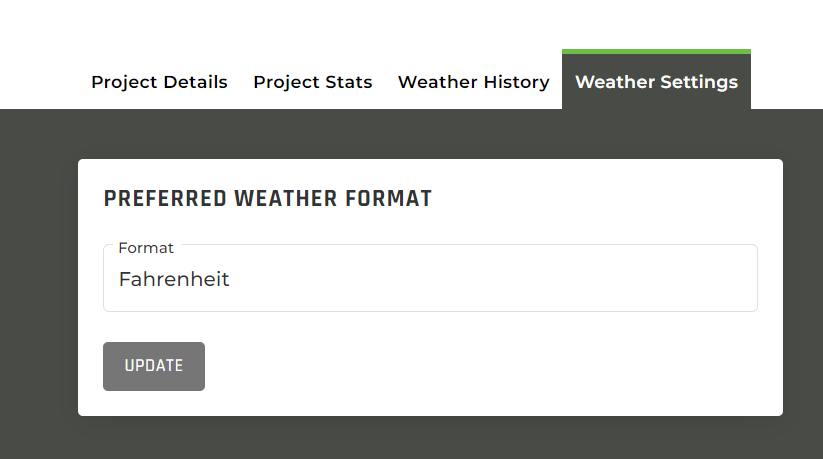Viewport: 823px width, 459px height.
Task: Expand the Format dropdown field
Action: (430, 278)
